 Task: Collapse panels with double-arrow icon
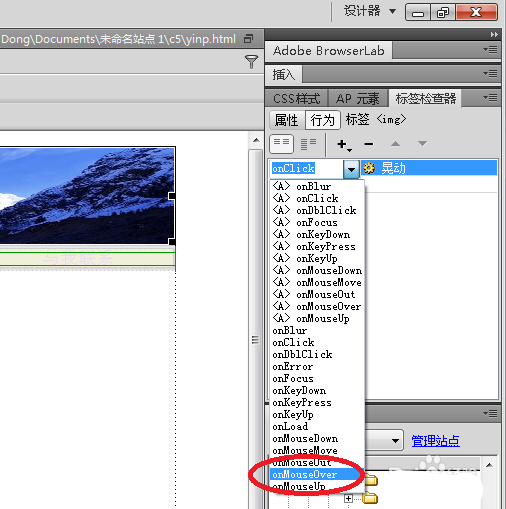[494, 34]
